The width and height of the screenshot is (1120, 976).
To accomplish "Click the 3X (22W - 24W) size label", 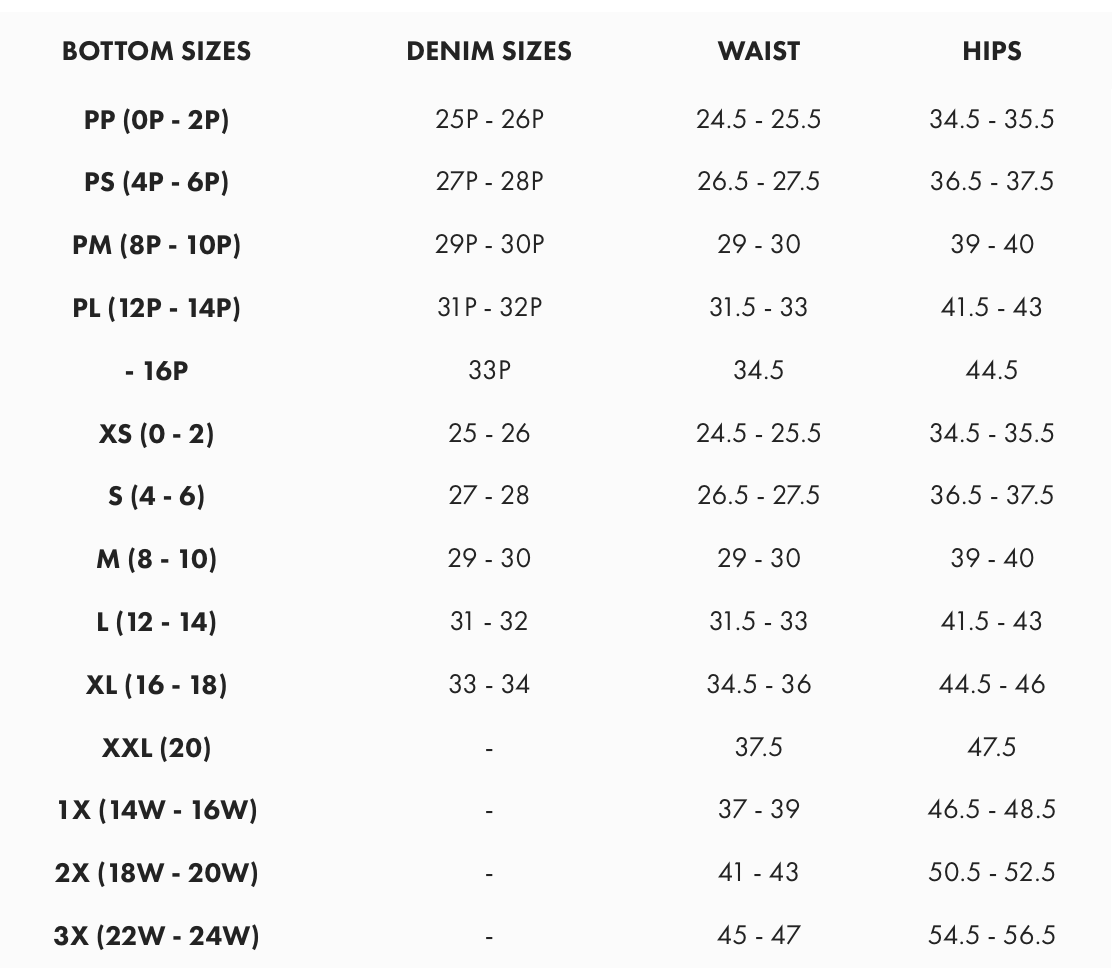I will [157, 936].
